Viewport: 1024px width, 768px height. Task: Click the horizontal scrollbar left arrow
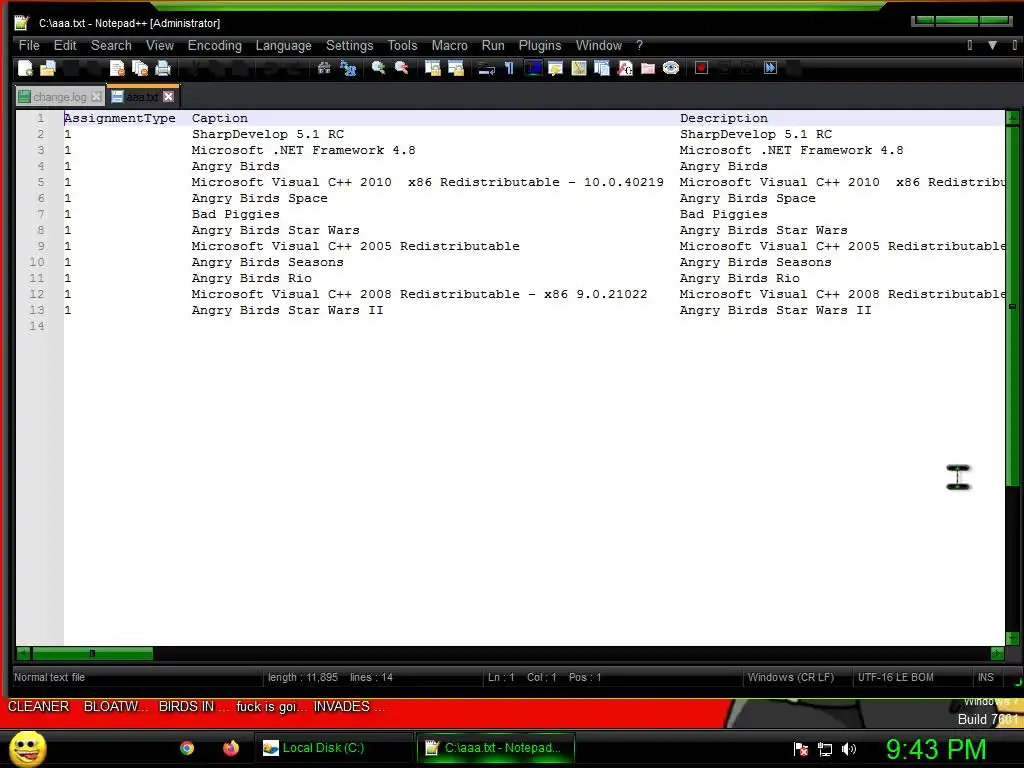pyautogui.click(x=24, y=653)
